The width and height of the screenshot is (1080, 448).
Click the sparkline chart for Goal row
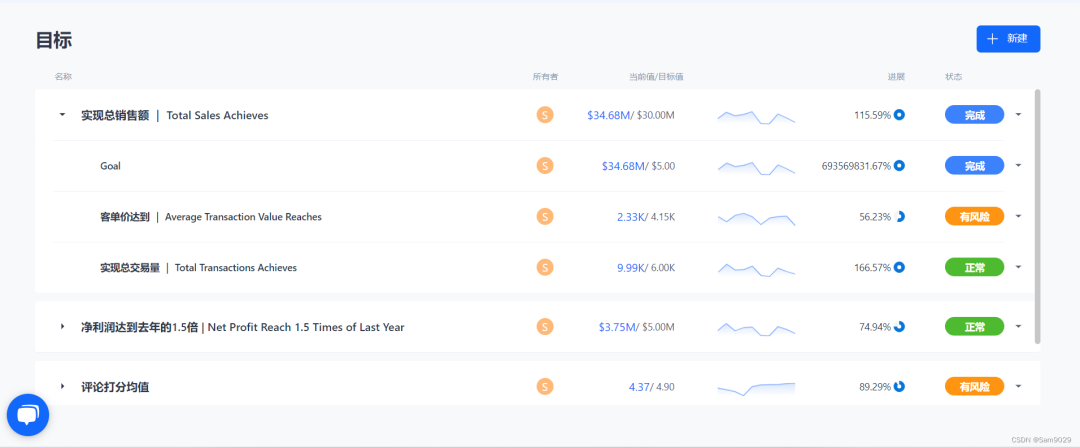(756, 166)
